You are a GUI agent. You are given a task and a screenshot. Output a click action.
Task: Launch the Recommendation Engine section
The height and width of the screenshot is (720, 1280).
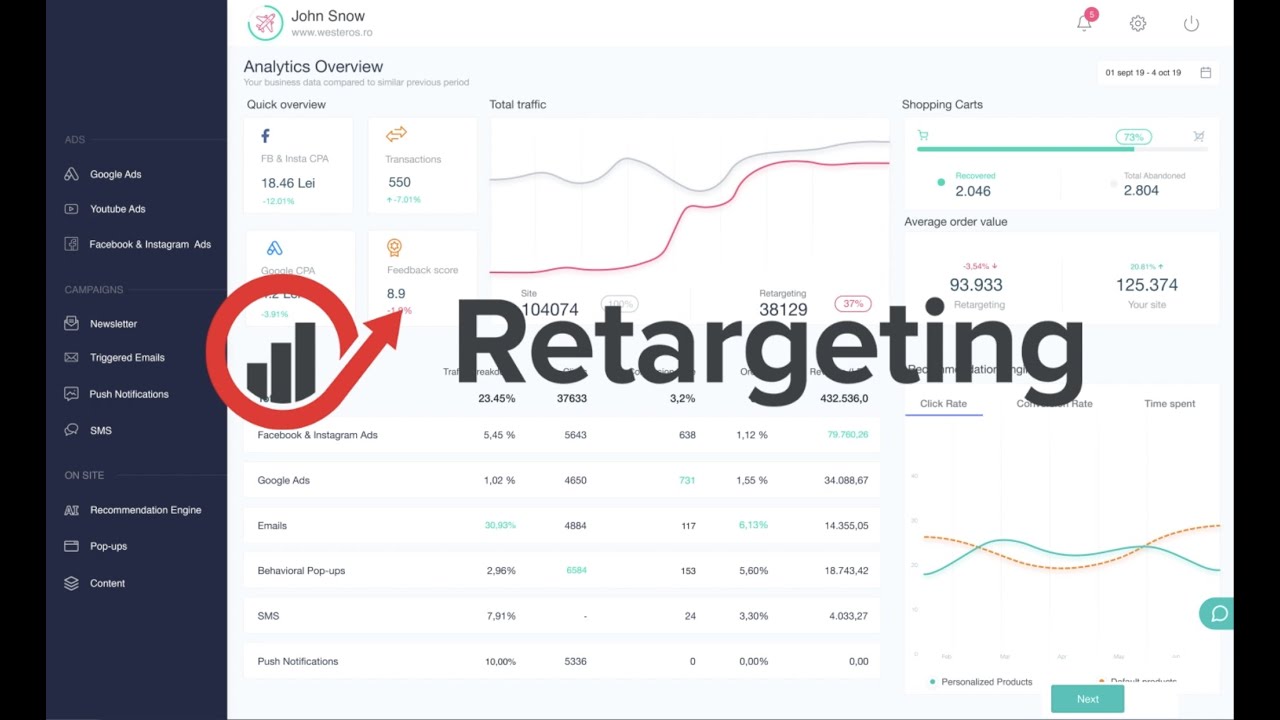tap(144, 510)
